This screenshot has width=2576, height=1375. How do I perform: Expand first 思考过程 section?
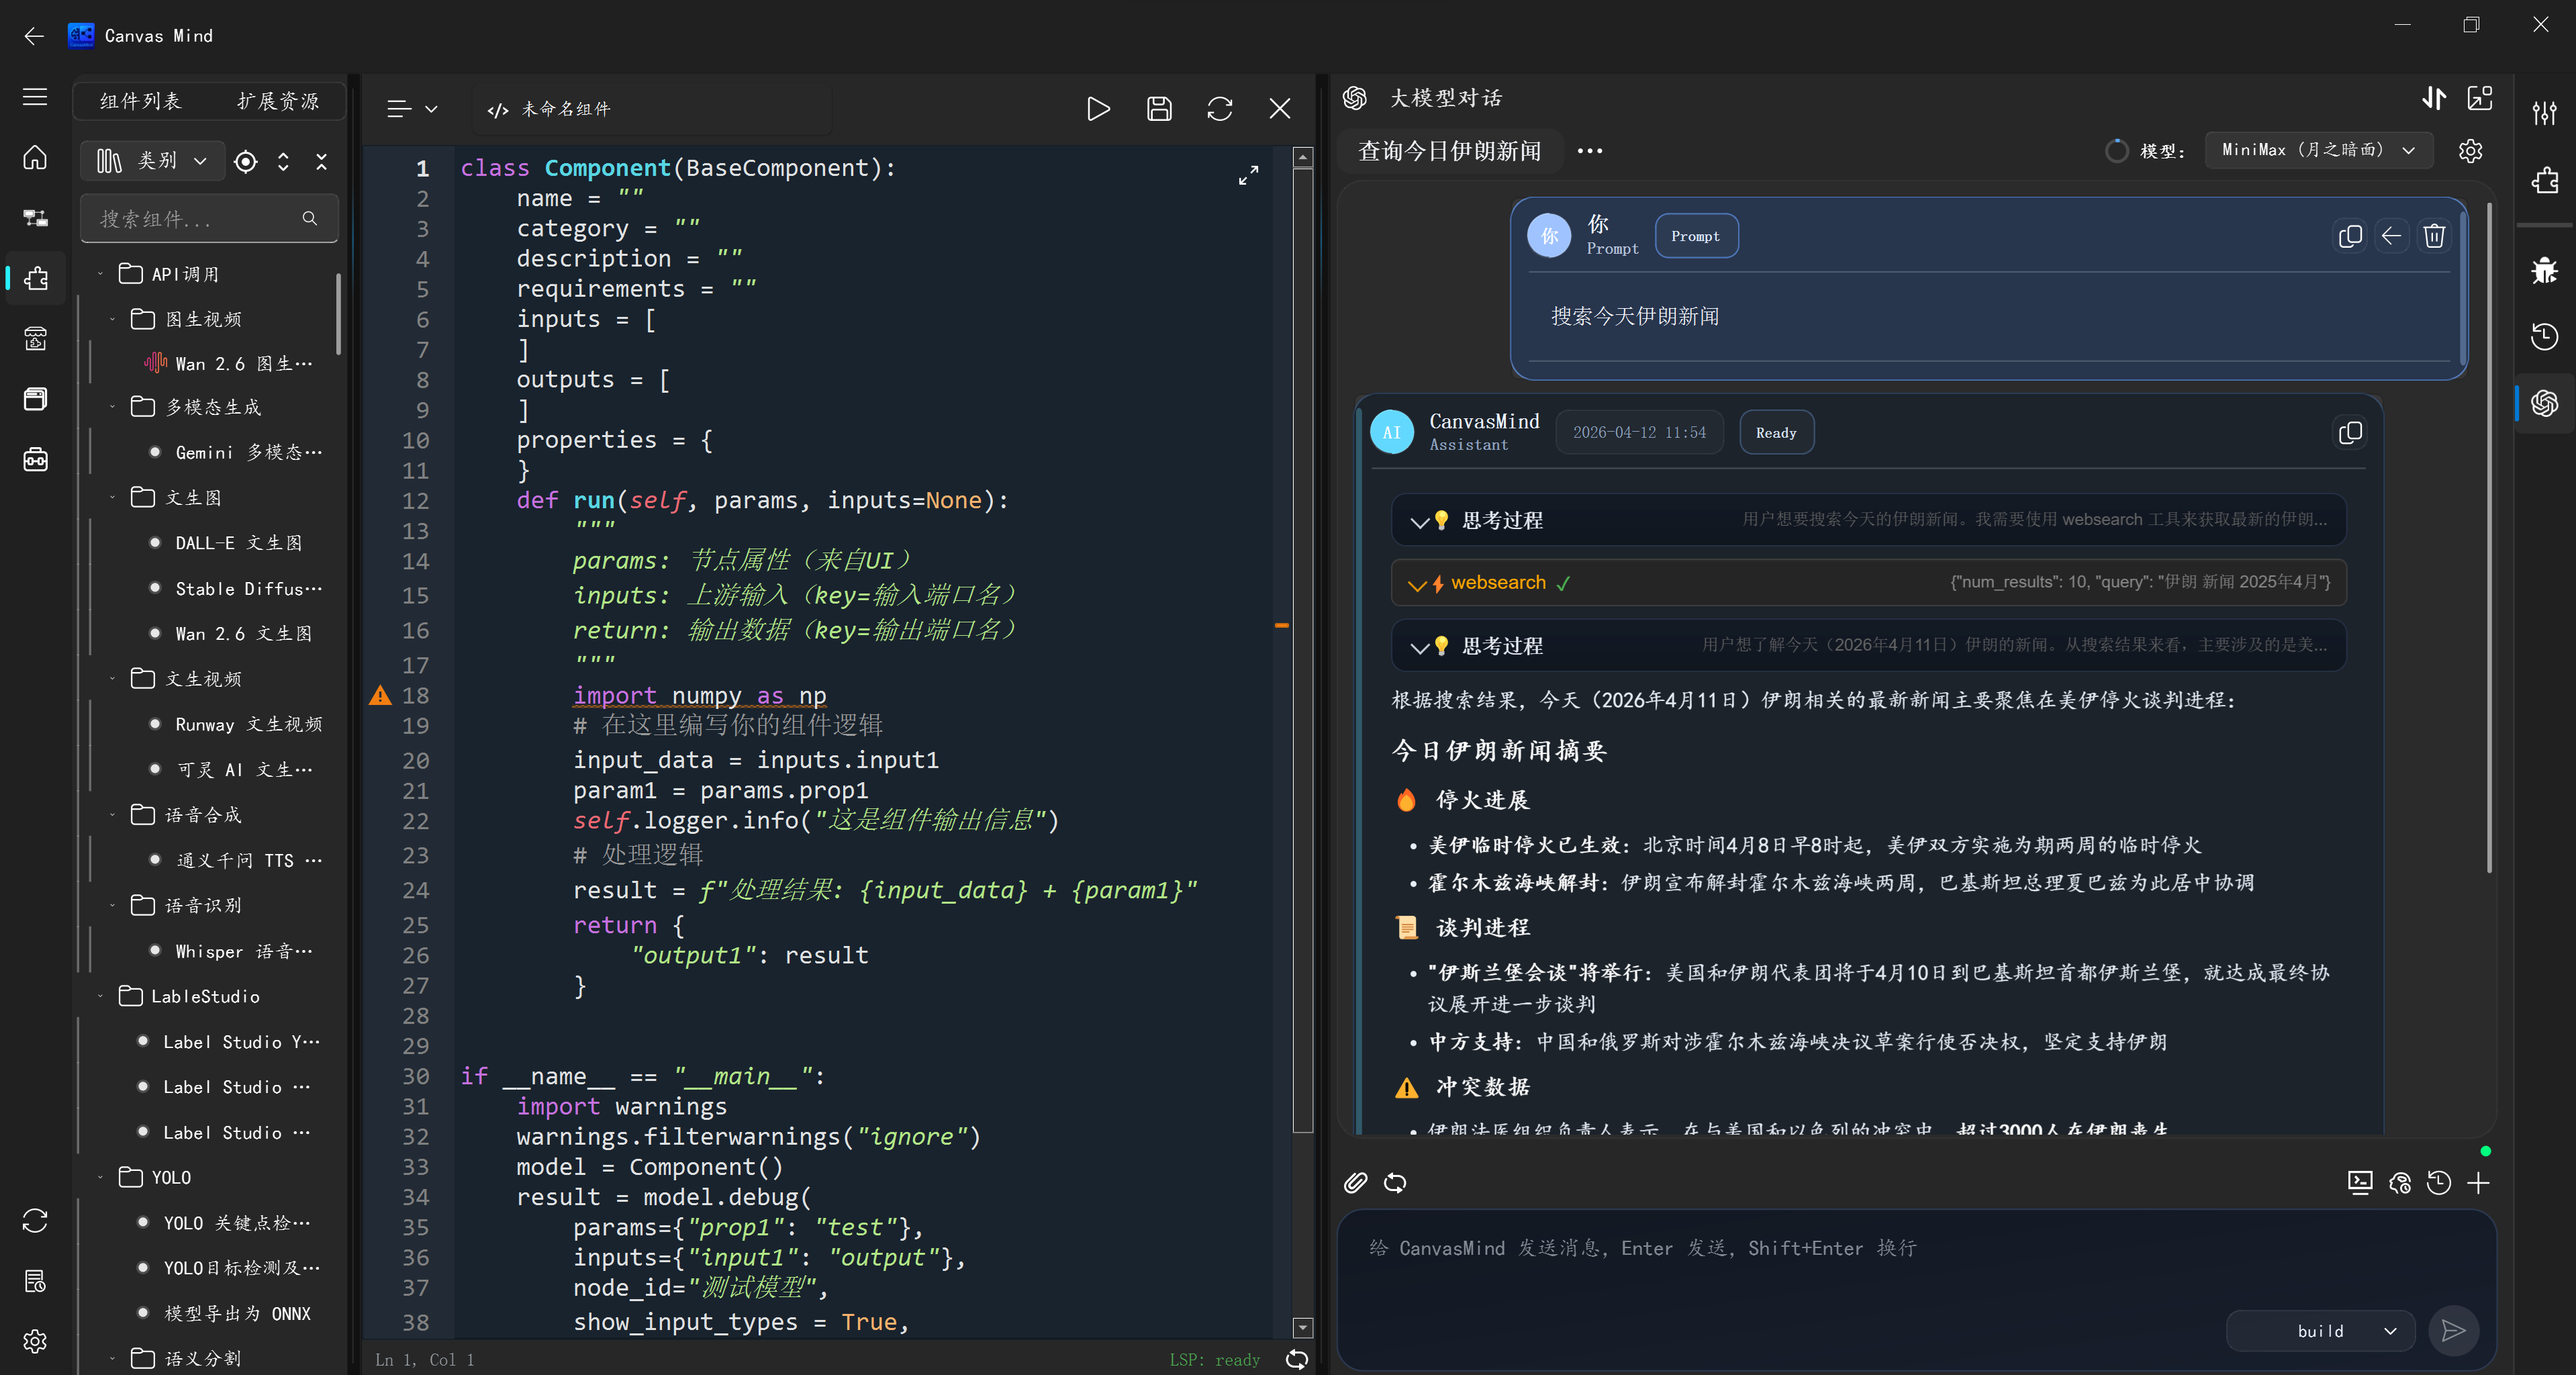(x=1868, y=520)
